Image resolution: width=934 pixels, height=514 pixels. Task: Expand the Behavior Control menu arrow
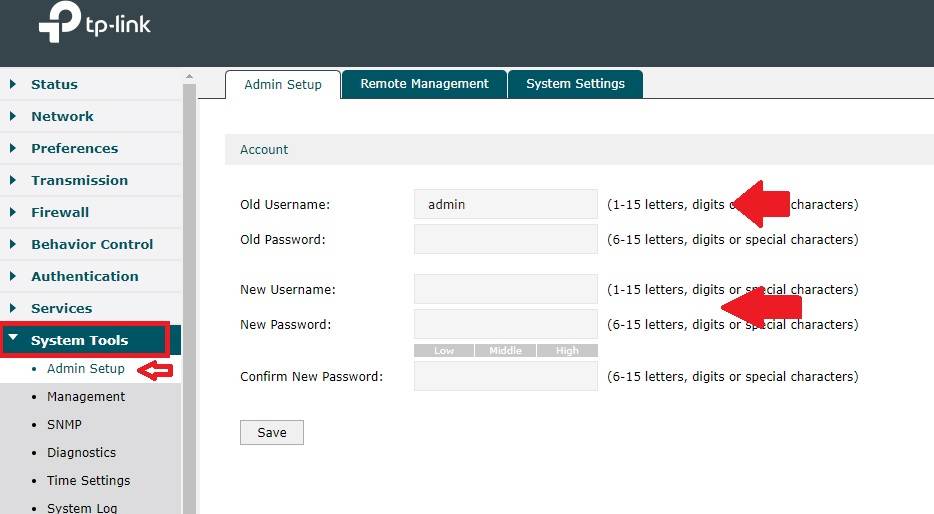tap(13, 244)
